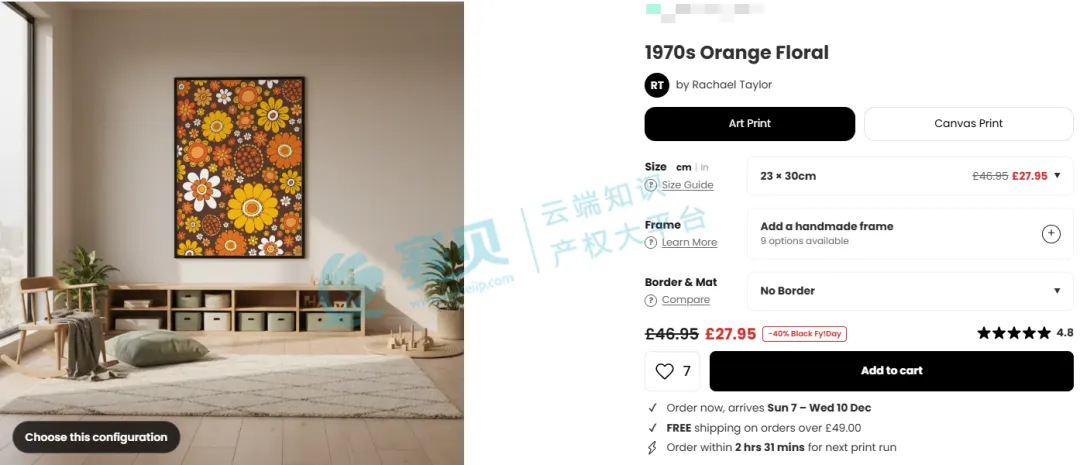Click the plus icon to add frame
This screenshot has height=465, width=1080.
[x=1050, y=234]
